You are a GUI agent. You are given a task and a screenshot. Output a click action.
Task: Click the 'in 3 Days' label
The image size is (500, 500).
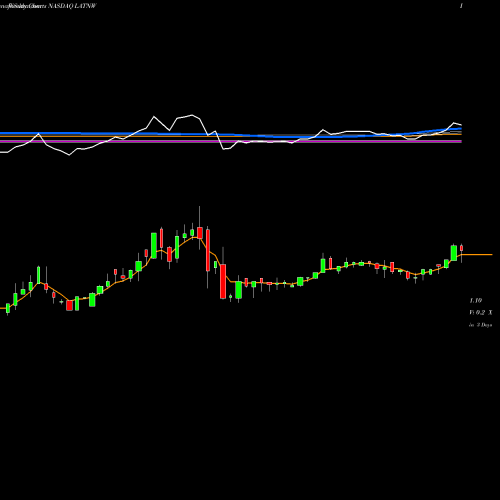click(x=481, y=325)
